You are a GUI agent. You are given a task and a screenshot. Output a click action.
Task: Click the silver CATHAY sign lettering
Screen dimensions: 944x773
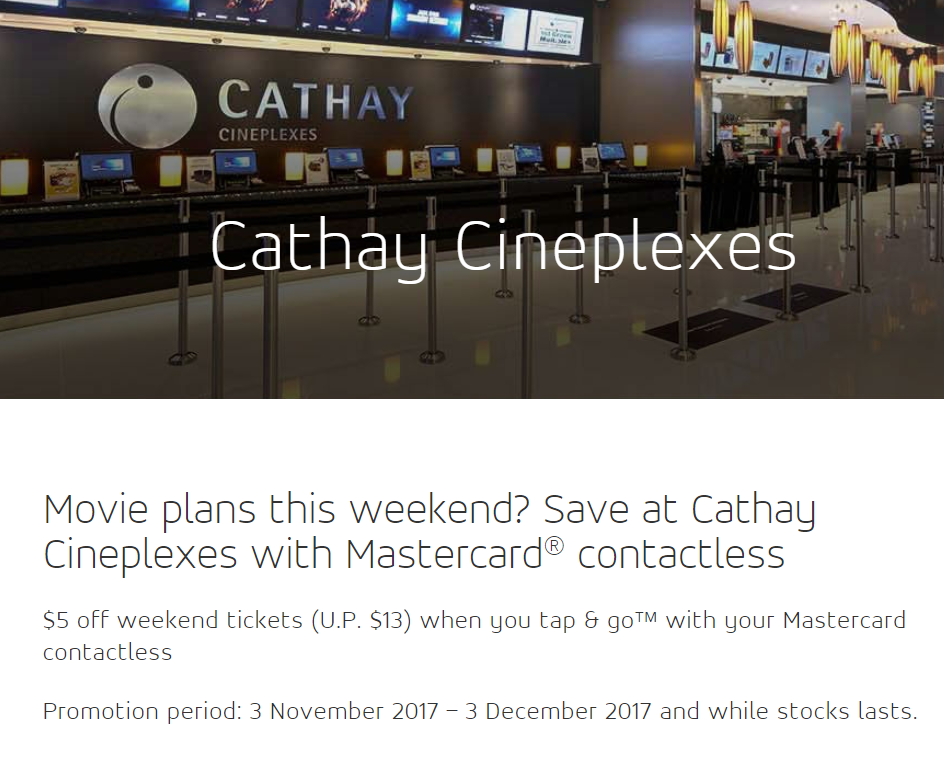[315, 101]
